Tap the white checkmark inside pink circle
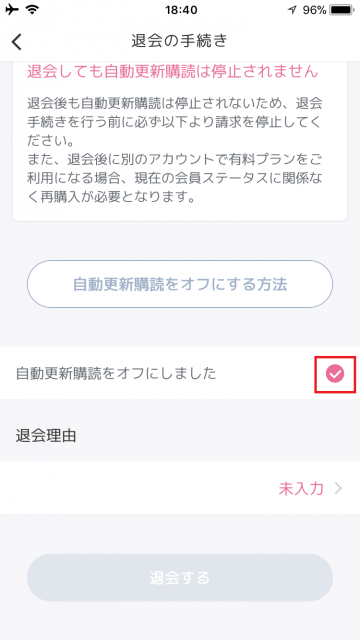This screenshot has width=360, height=640. [335, 374]
